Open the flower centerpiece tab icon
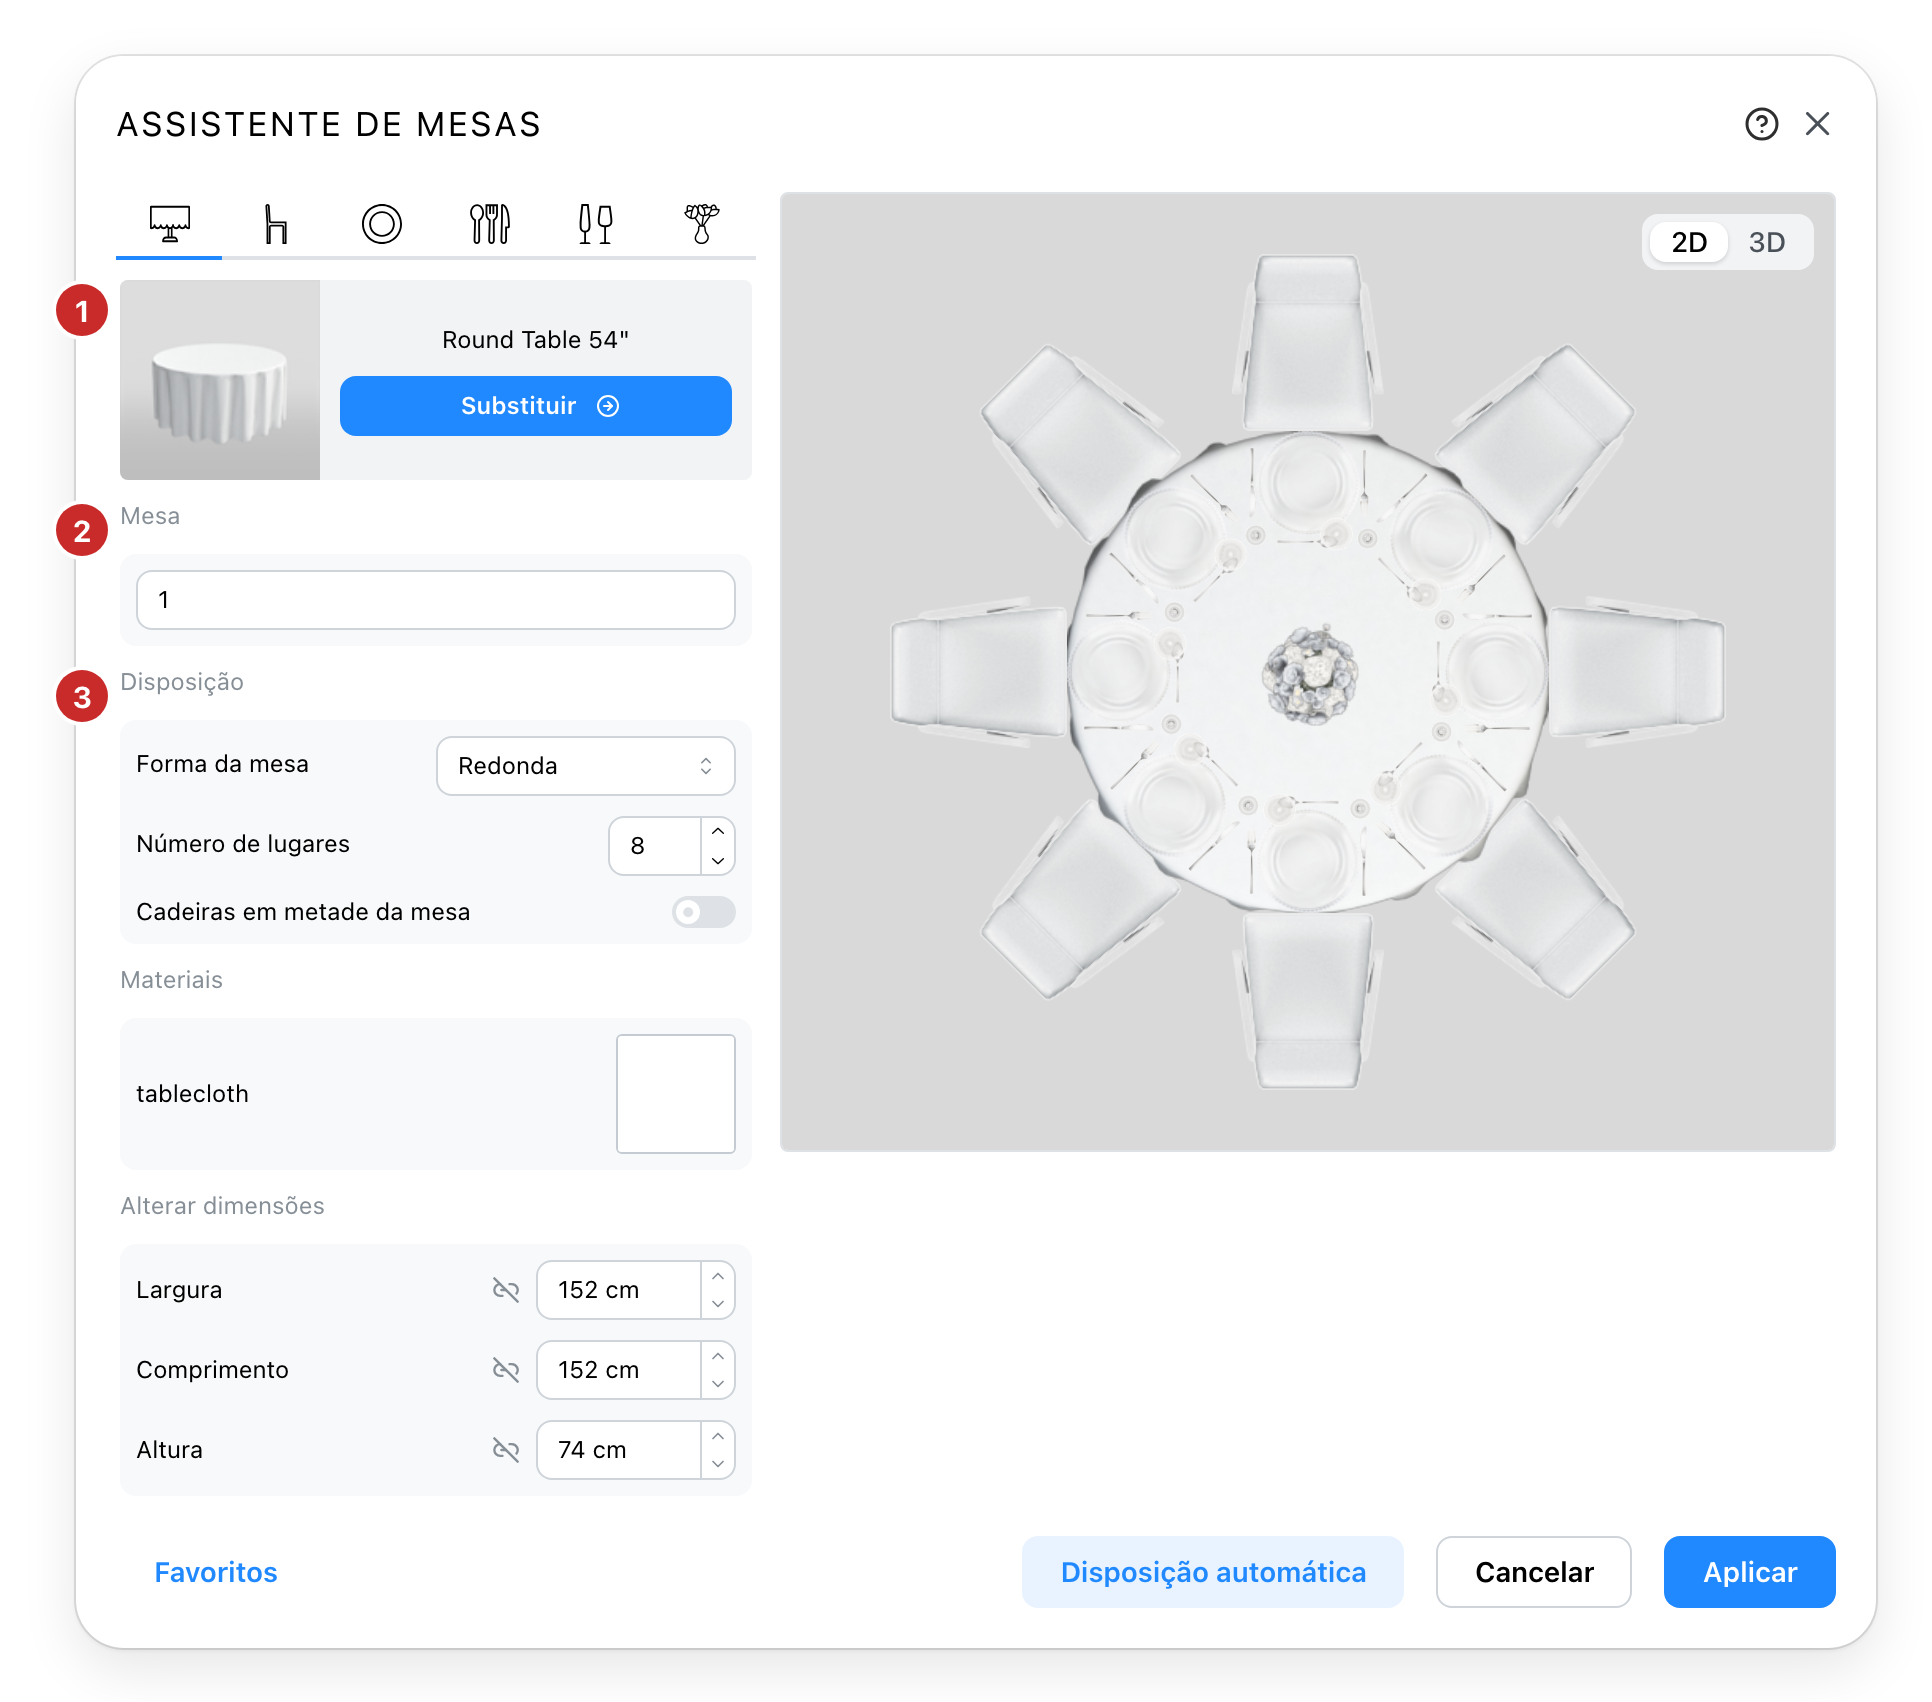Image resolution: width=1932 pixels, height=1702 pixels. click(x=702, y=223)
